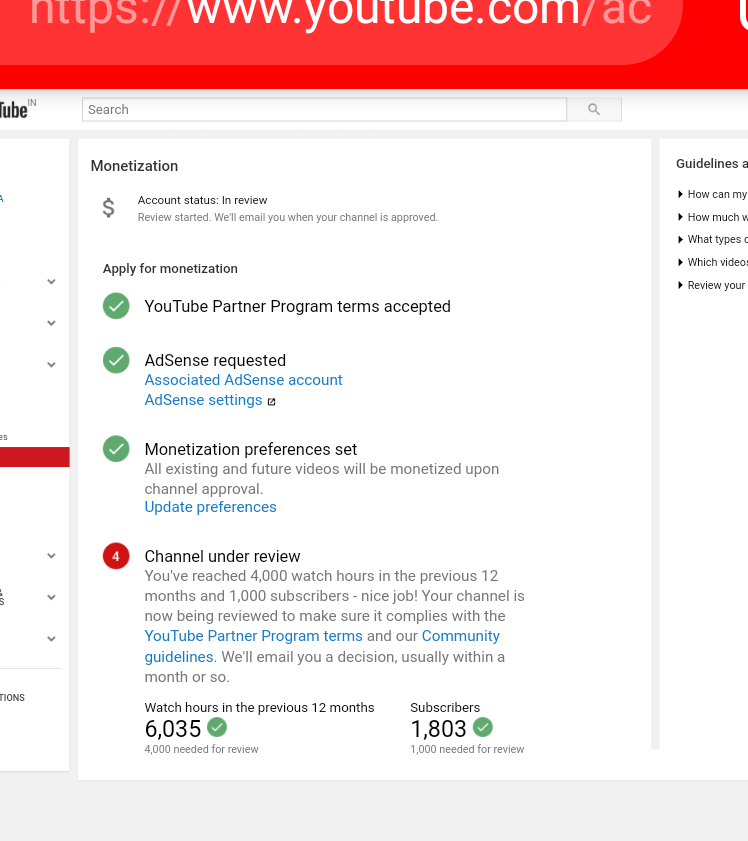748x841 pixels.
Task: Expand the third sidebar chevron, the one above the red highlighted item
Action: (x=51, y=365)
